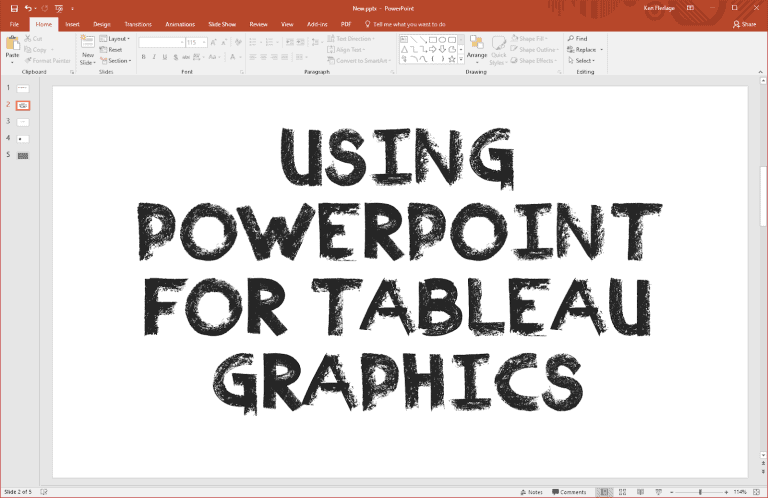Select slide 5 thumbnail
Image resolution: width=768 pixels, height=498 pixels.
23,156
